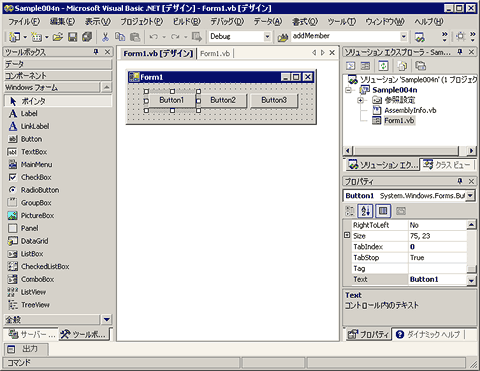Screen dimensions: 480x371
Task: Click Button2 on the Form1 designer
Action: pyautogui.click(x=223, y=100)
